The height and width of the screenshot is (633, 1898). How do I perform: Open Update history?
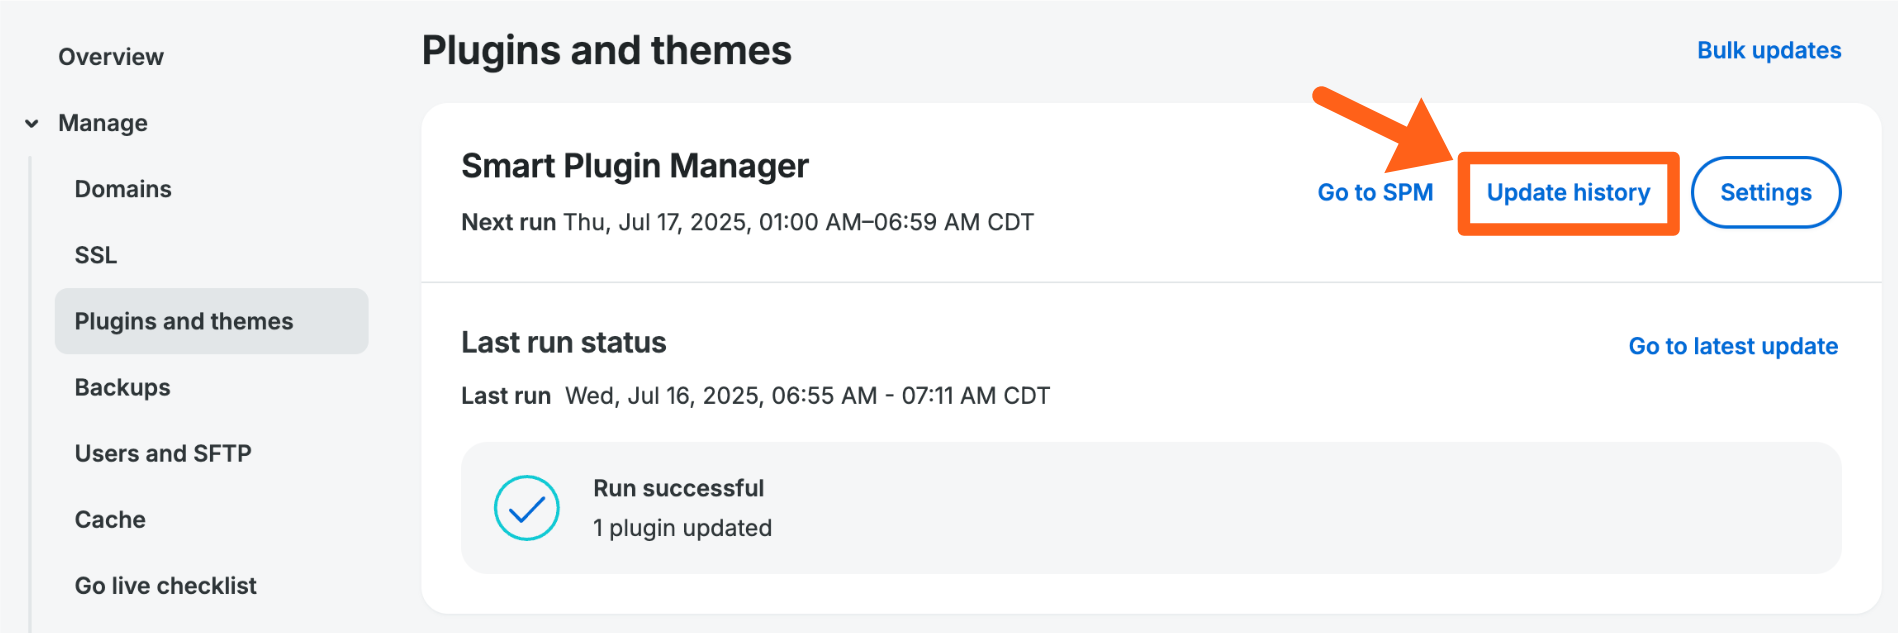(1568, 192)
